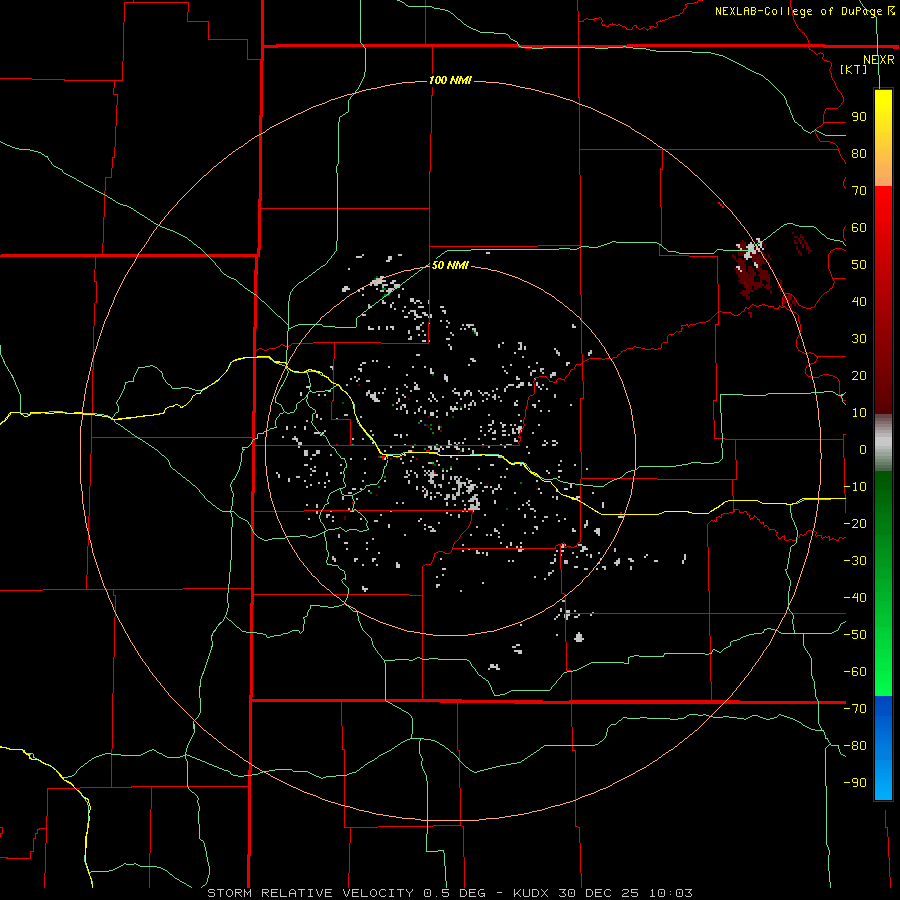The height and width of the screenshot is (900, 900).
Task: Click the gray zero-velocity segment of the color bar
Action: pos(883,442)
